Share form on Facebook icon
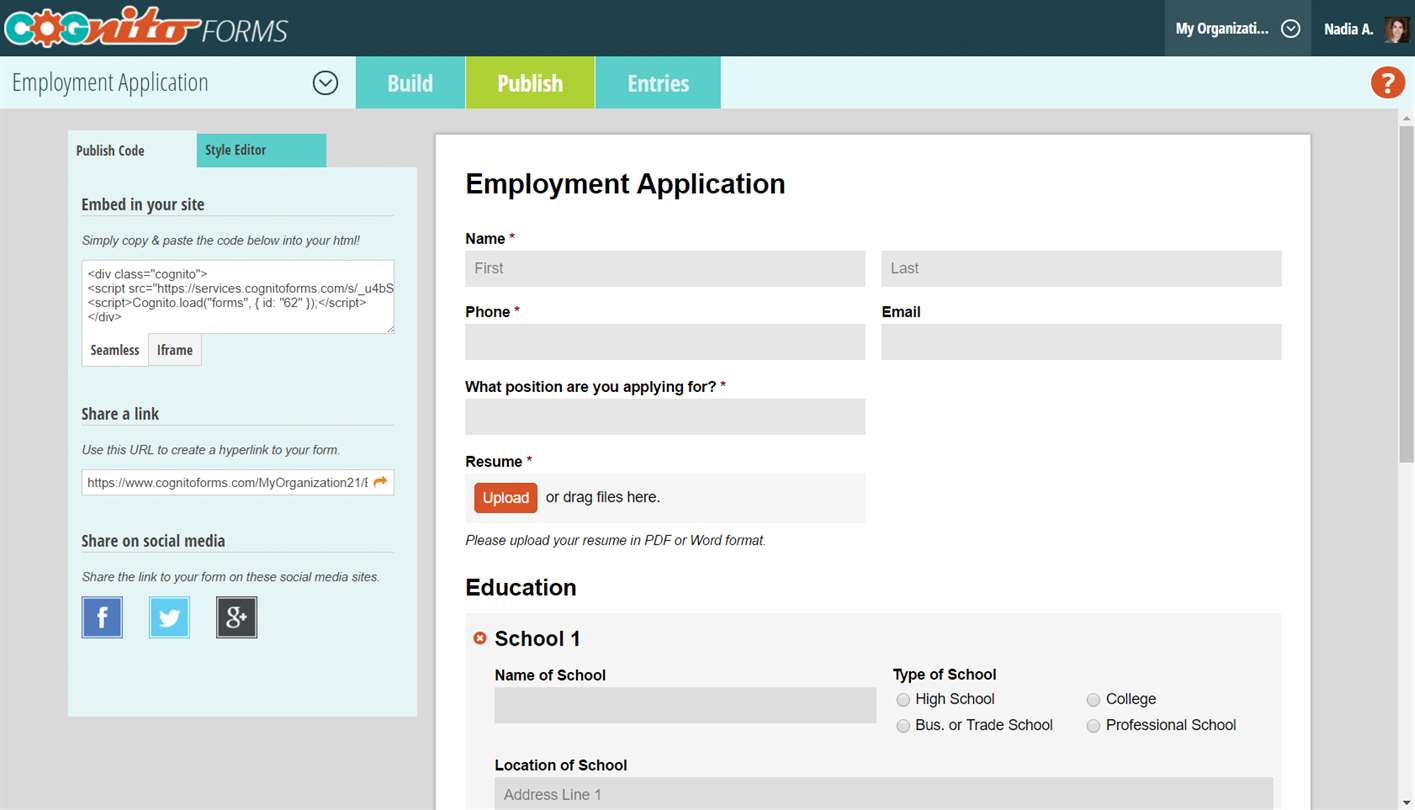Image resolution: width=1415 pixels, height=810 pixels. (102, 617)
